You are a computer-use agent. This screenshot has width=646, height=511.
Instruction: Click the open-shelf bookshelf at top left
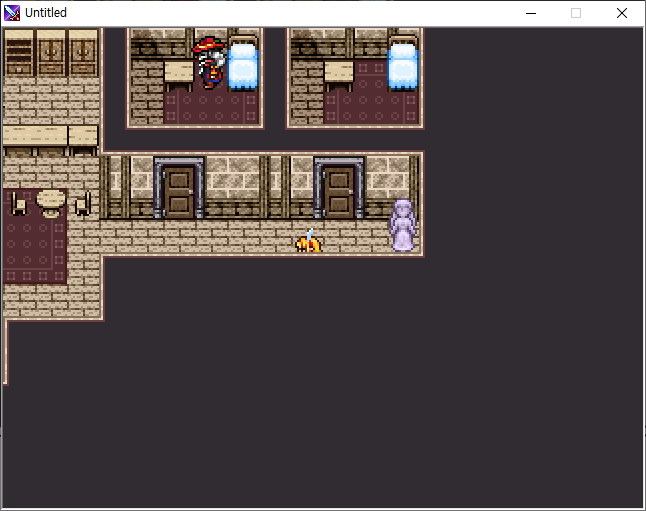tap(19, 53)
